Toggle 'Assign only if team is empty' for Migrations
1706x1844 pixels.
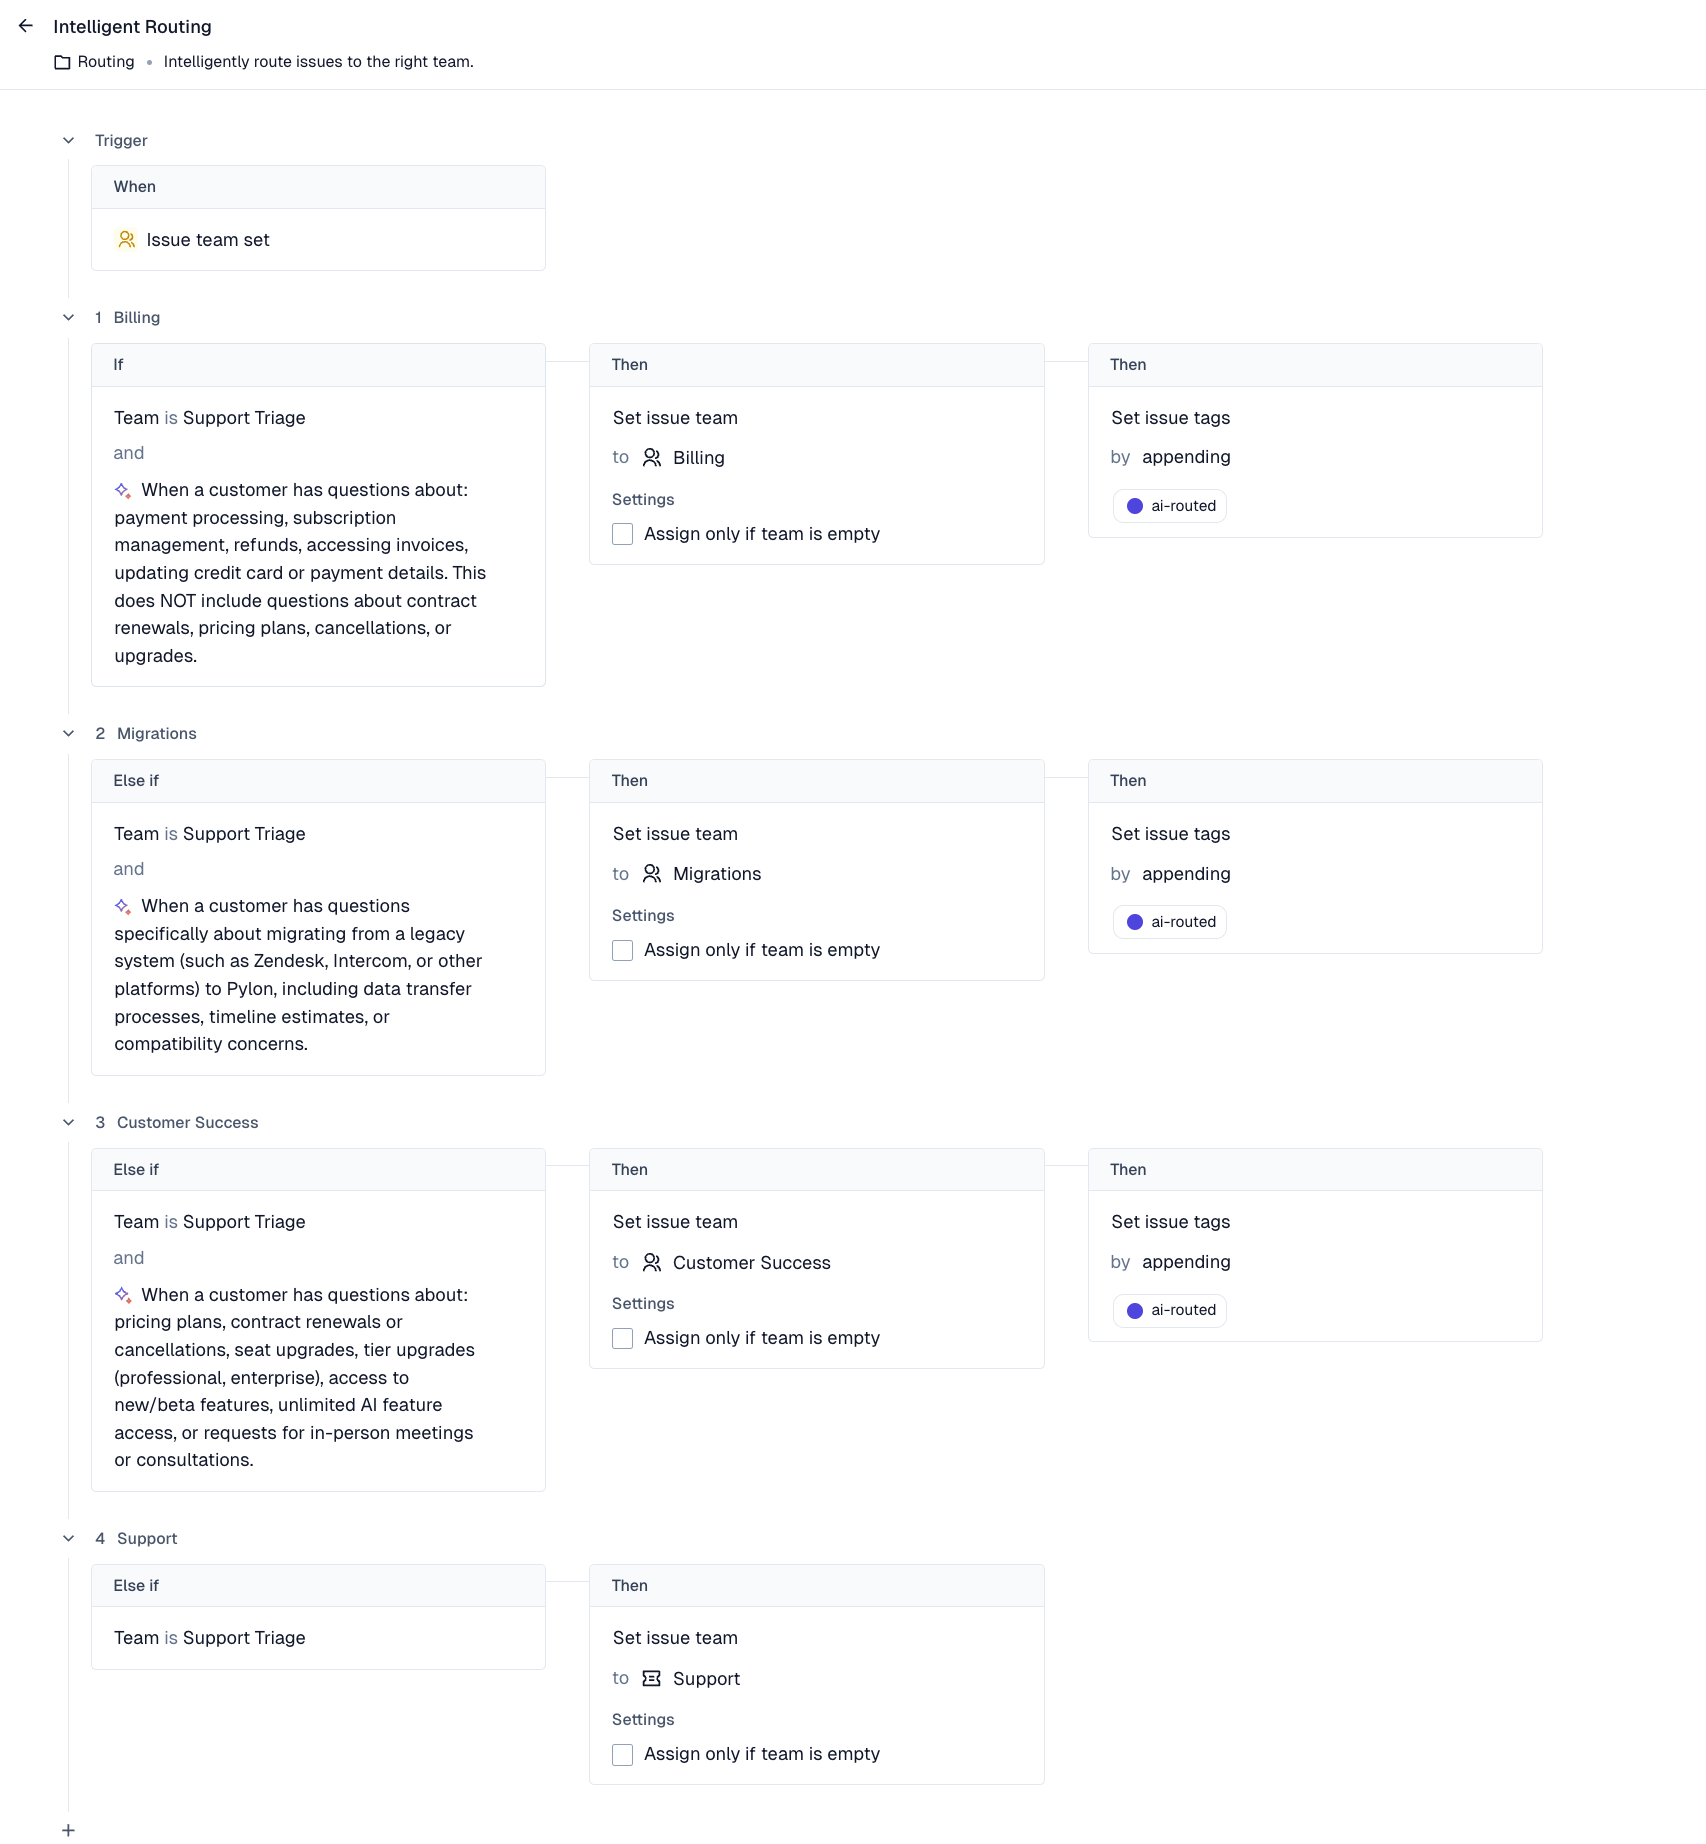point(623,950)
